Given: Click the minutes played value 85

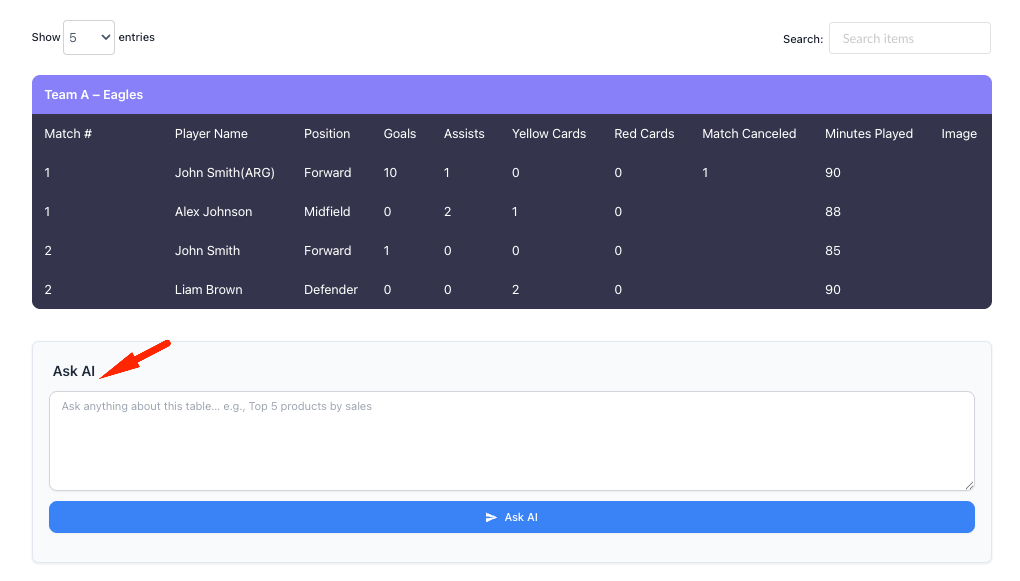Looking at the screenshot, I should [833, 251].
